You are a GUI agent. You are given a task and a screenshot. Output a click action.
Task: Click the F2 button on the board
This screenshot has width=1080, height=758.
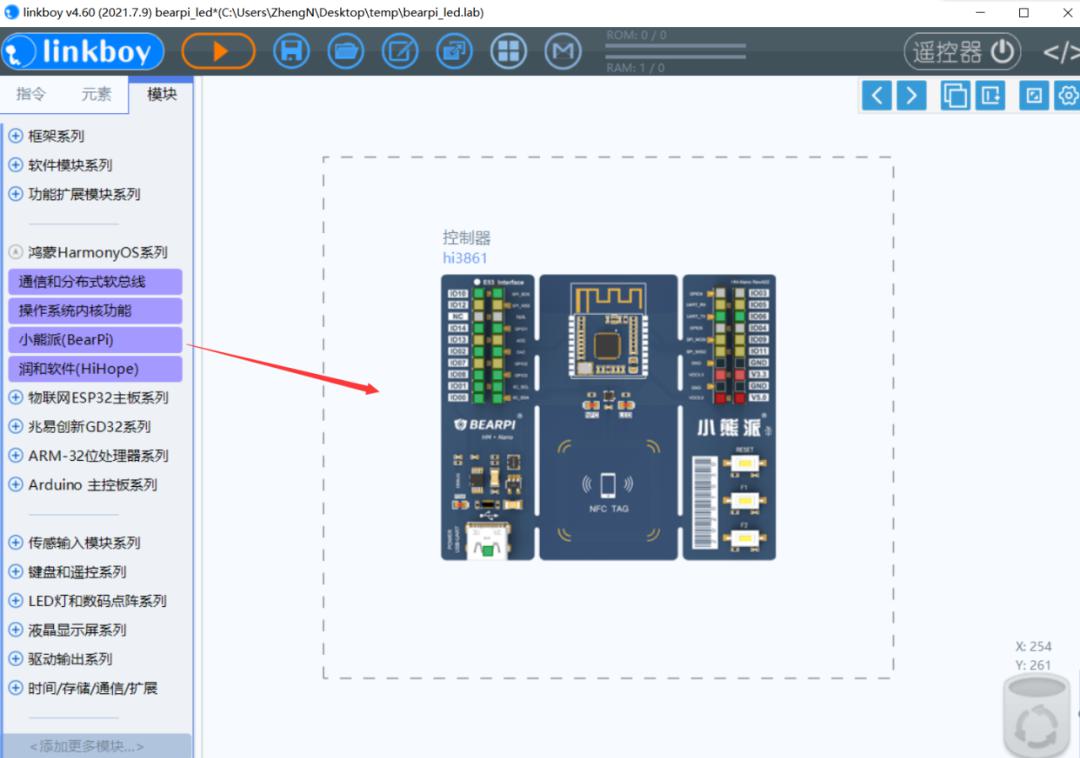(745, 538)
